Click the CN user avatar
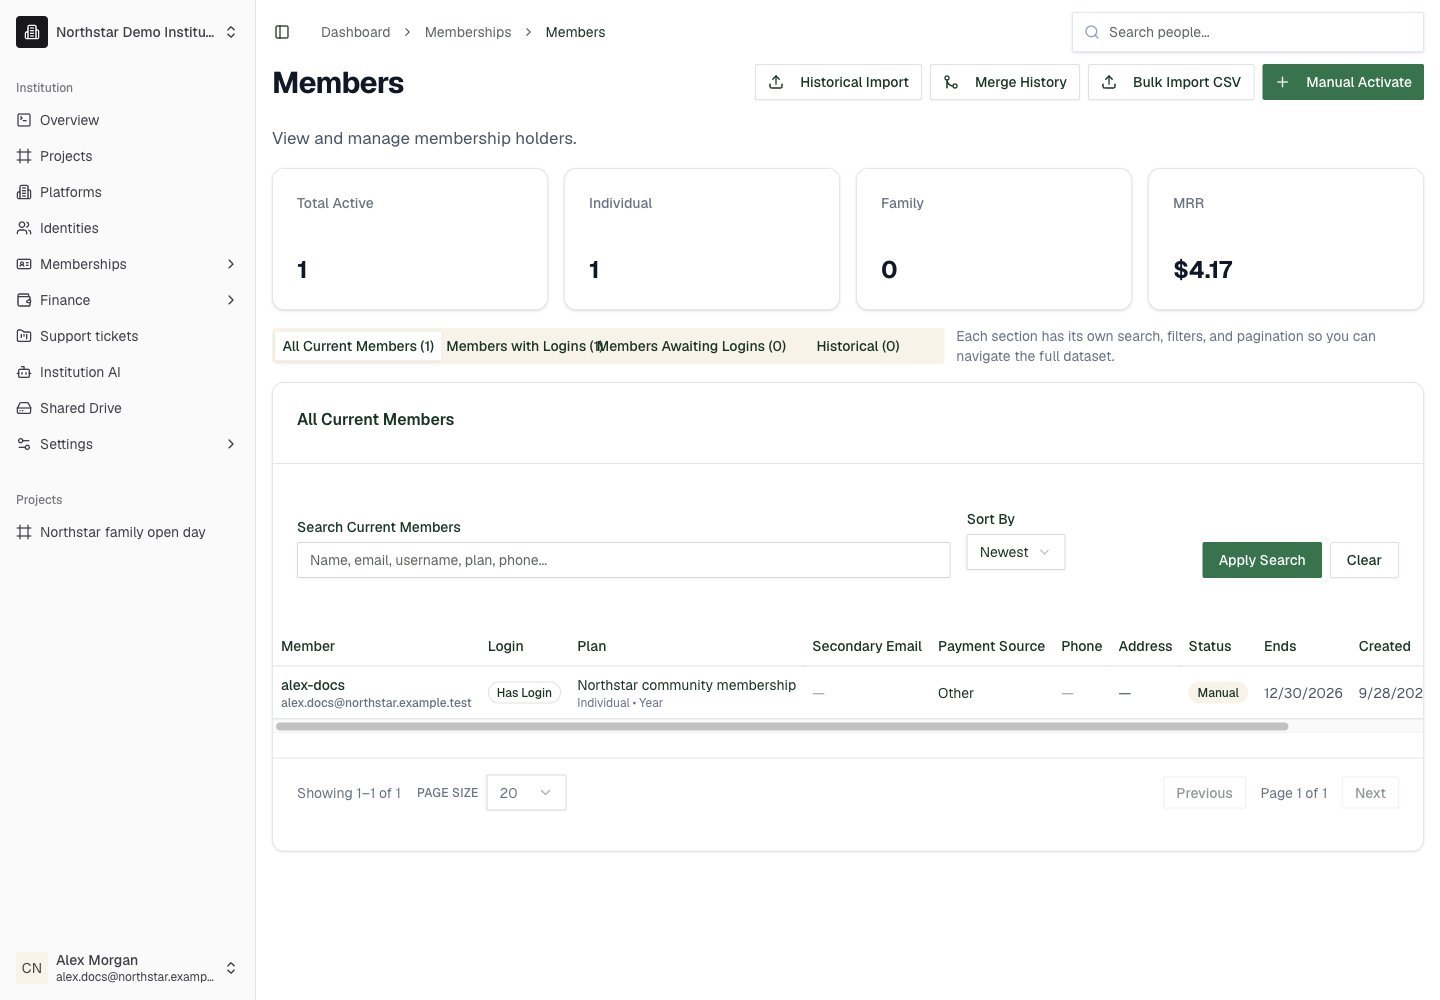The image size is (1440, 1000). [x=32, y=968]
